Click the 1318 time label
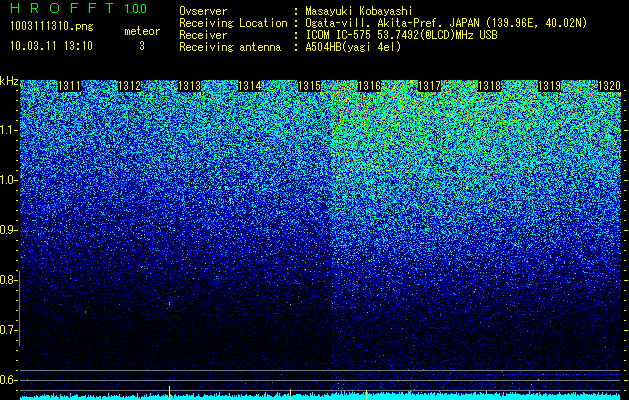The height and width of the screenshot is (400, 629). click(489, 86)
